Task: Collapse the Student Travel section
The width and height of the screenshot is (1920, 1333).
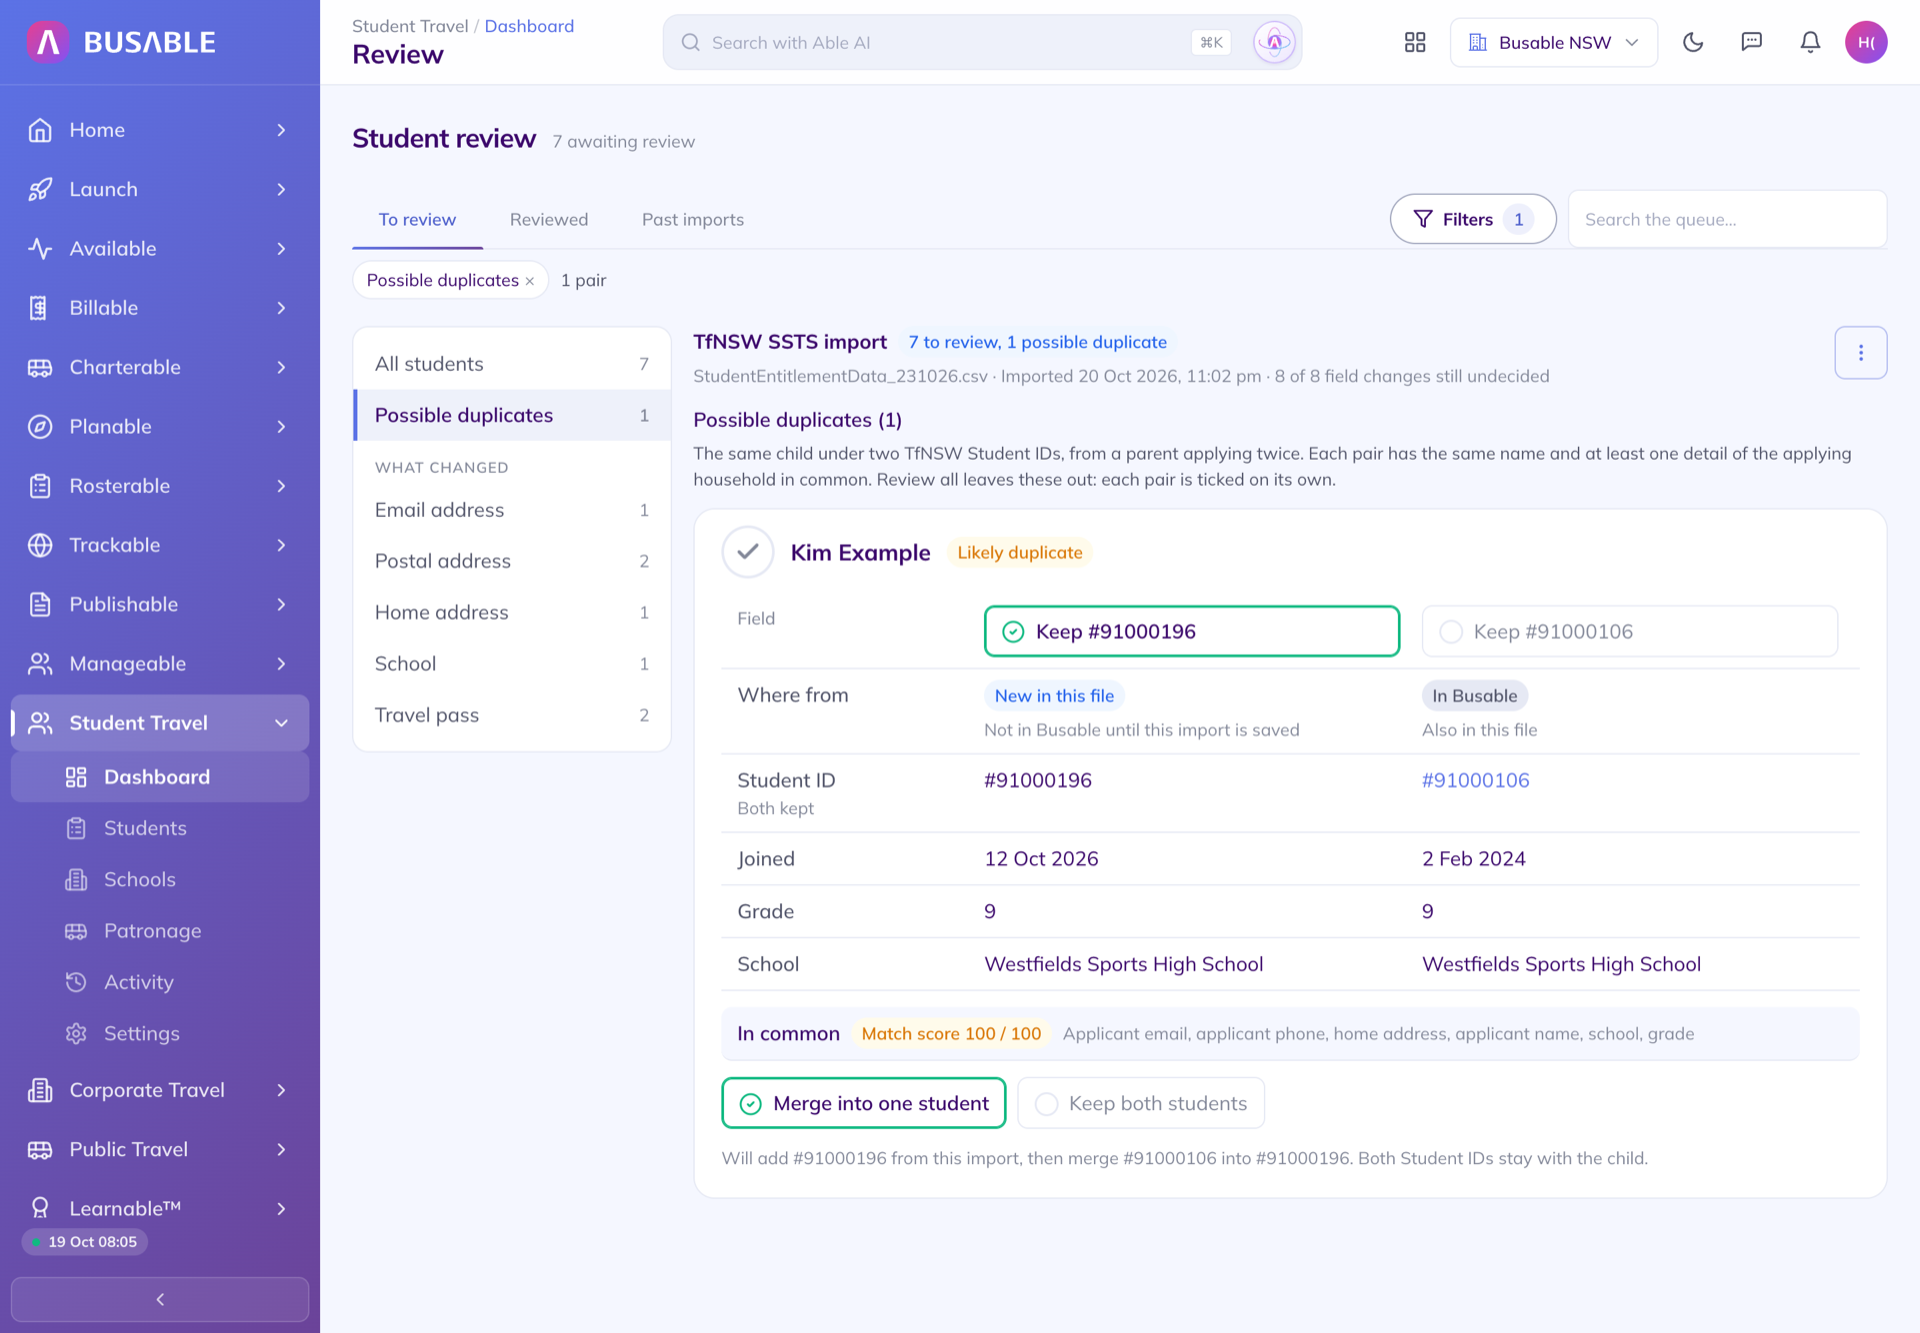Action: tap(281, 723)
